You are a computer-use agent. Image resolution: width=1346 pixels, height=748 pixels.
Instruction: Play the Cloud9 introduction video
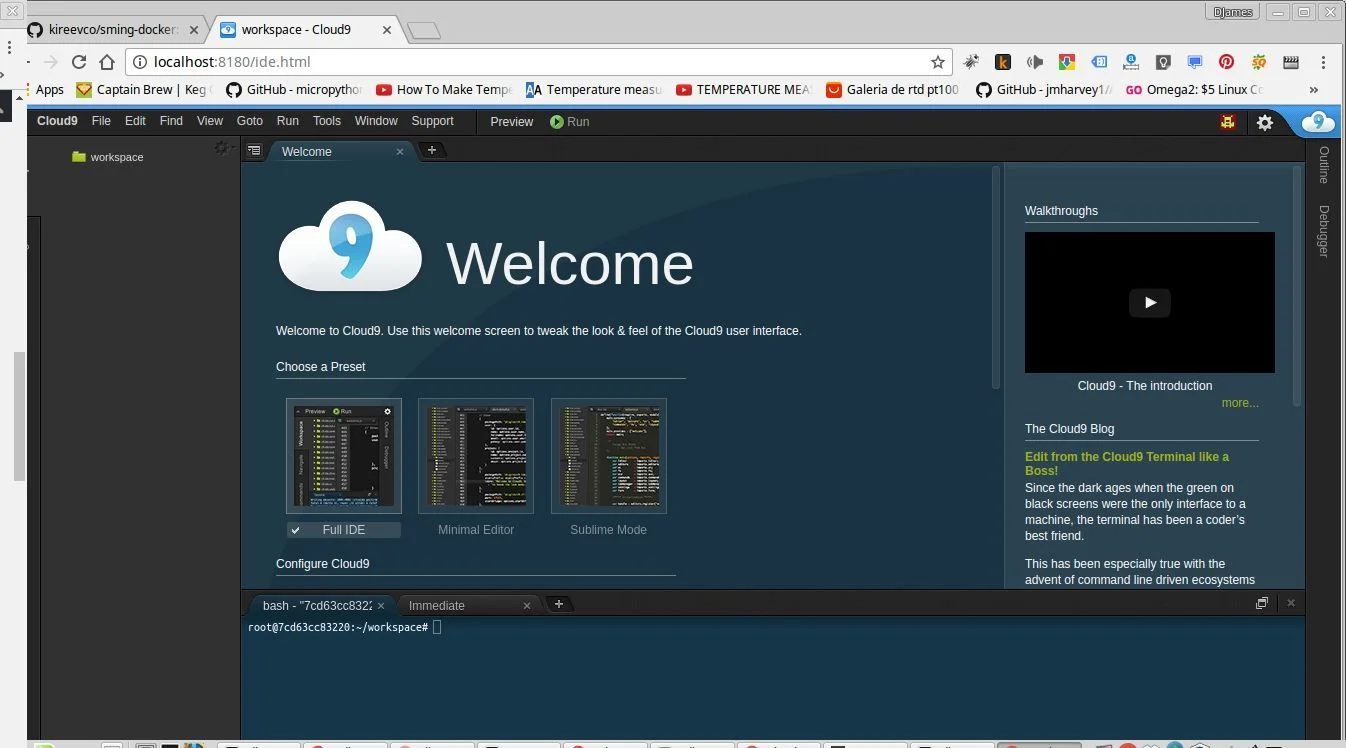(1150, 303)
